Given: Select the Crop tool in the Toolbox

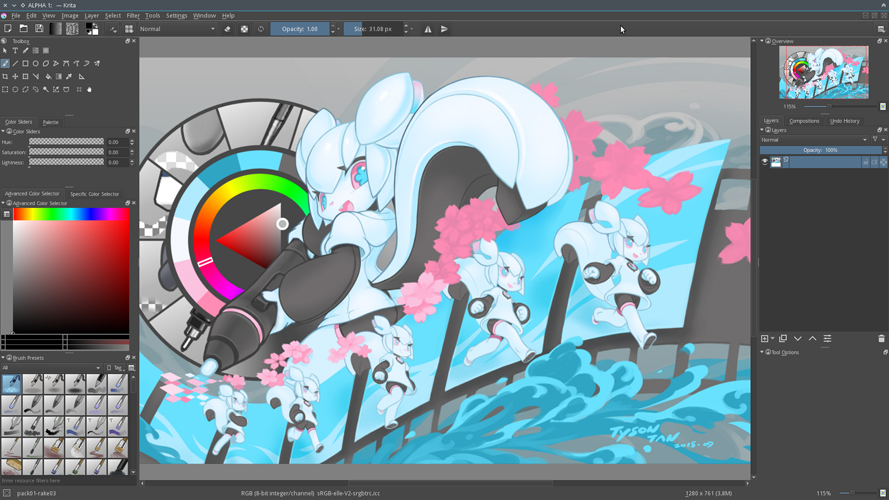Looking at the screenshot, I should (x=5, y=76).
